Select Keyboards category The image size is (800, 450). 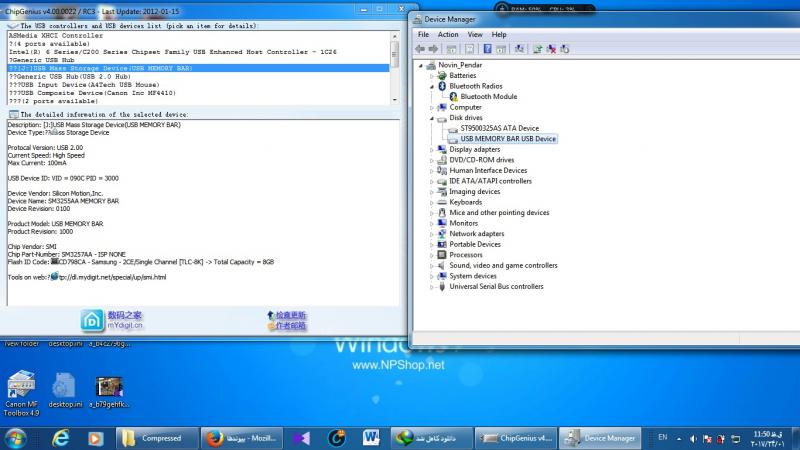(x=465, y=202)
